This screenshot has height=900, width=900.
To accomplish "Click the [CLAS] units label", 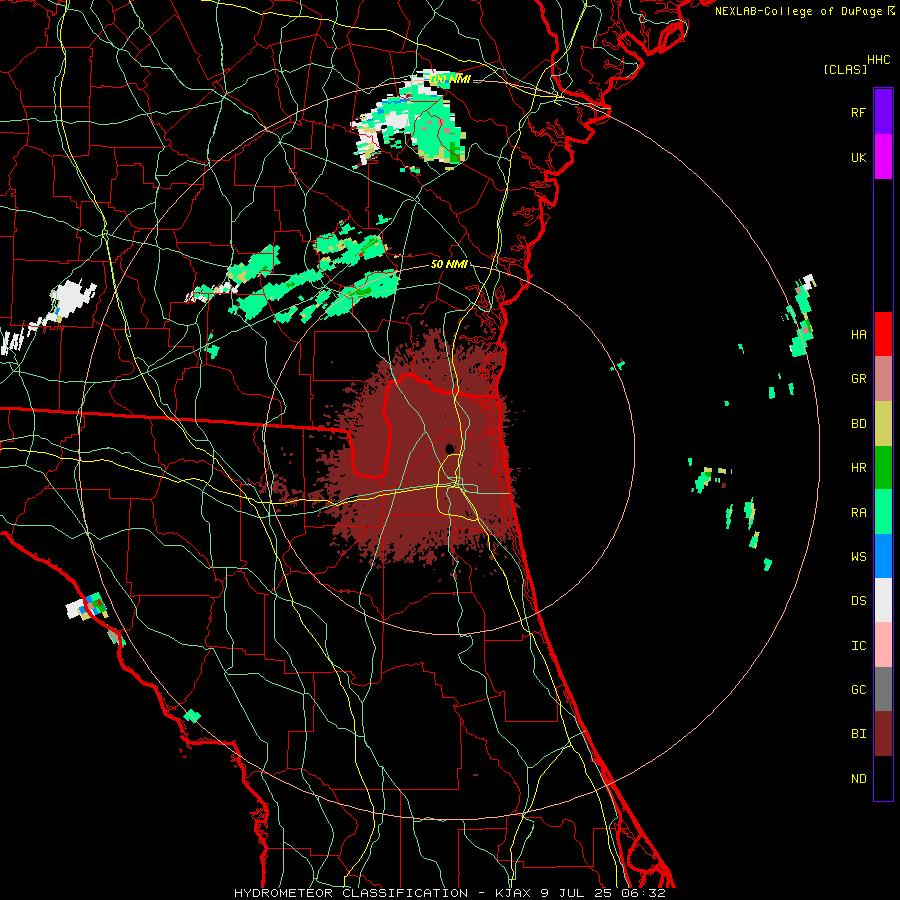I will 845,69.
